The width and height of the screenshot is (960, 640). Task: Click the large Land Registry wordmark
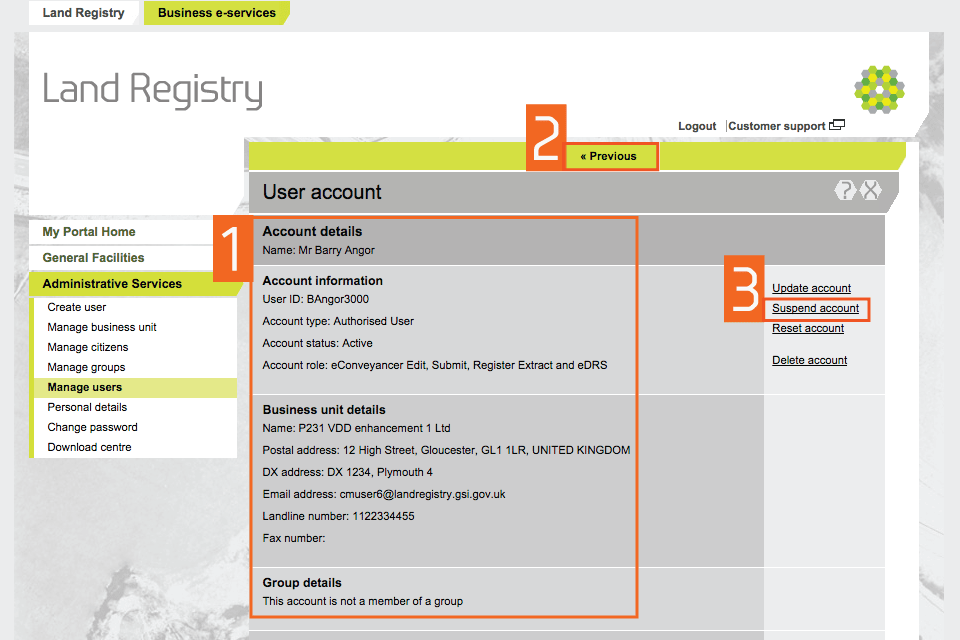[152, 89]
